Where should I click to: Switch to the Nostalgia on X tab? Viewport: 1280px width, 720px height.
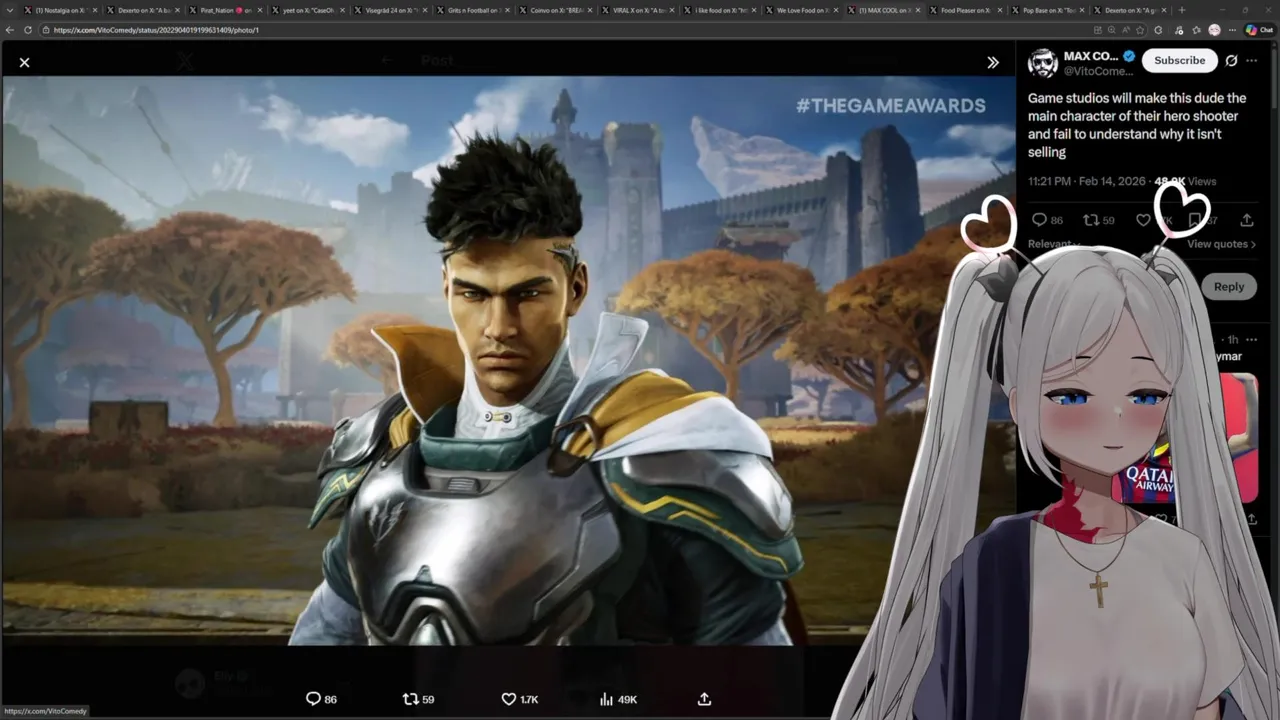(60, 10)
